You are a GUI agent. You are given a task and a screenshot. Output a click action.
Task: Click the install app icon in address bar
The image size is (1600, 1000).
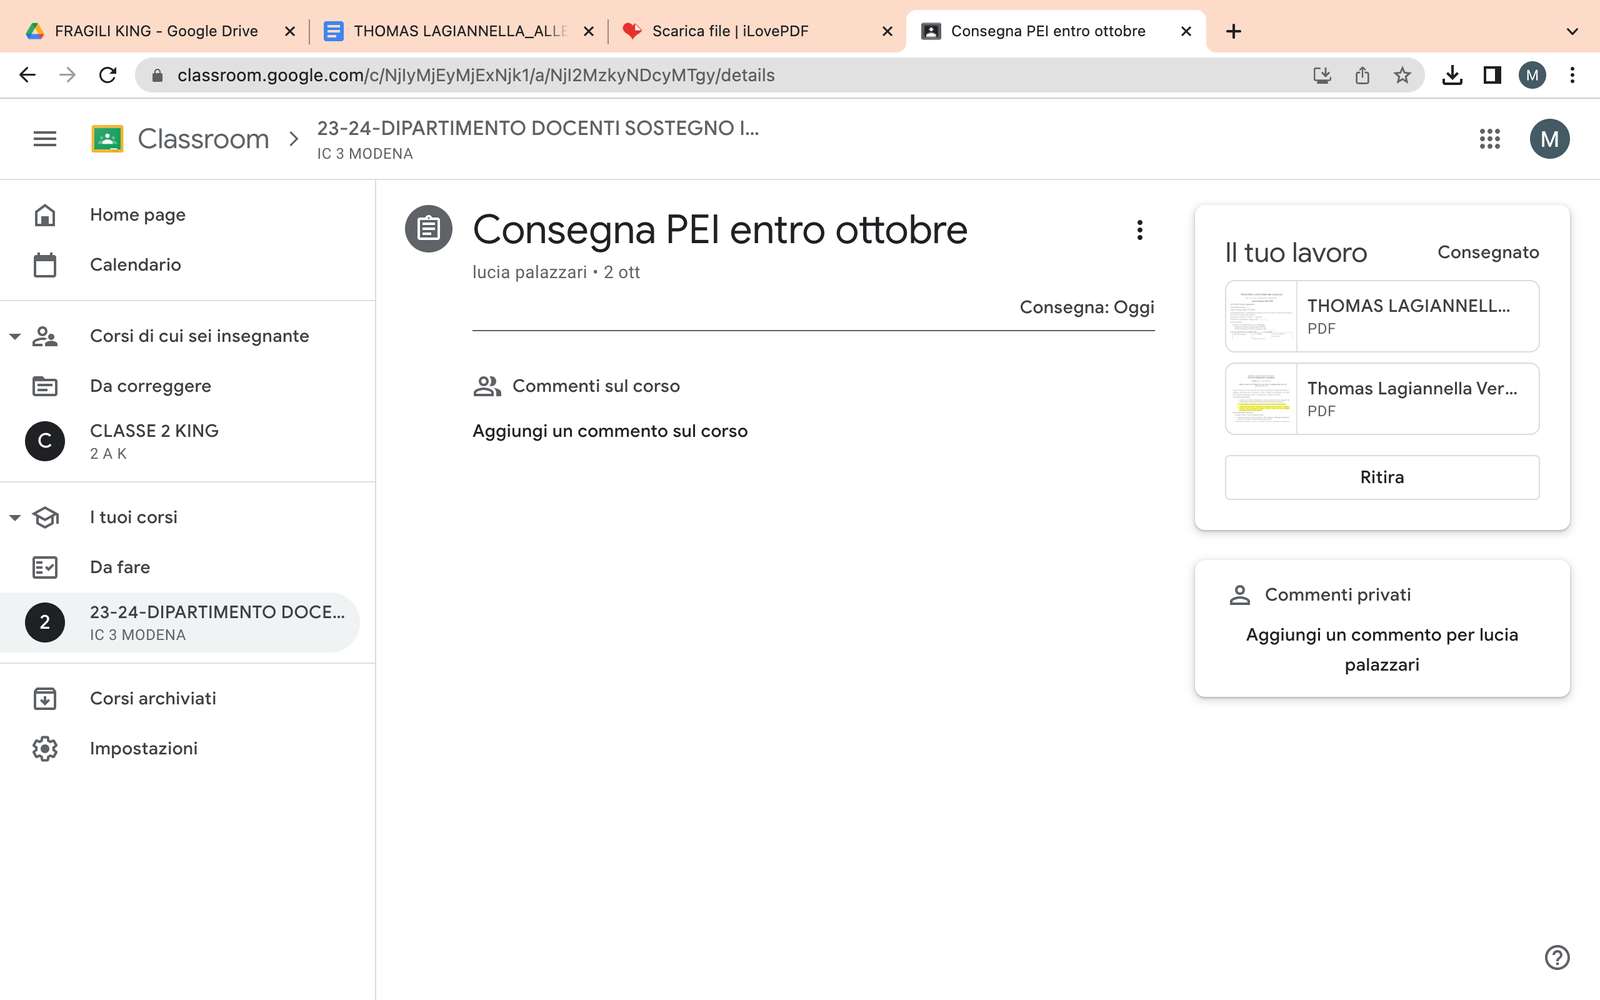point(1322,75)
